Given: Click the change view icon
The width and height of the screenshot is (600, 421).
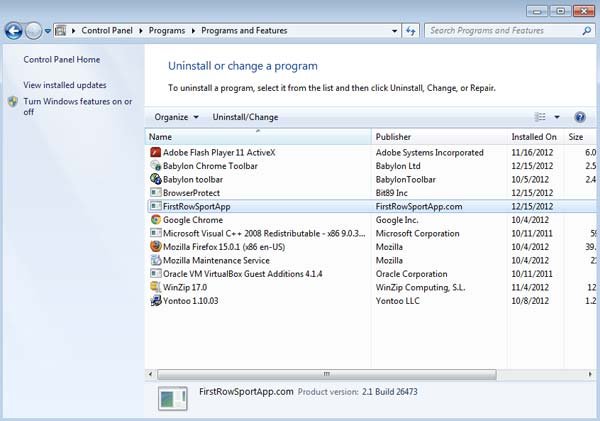Looking at the screenshot, I should [x=540, y=117].
